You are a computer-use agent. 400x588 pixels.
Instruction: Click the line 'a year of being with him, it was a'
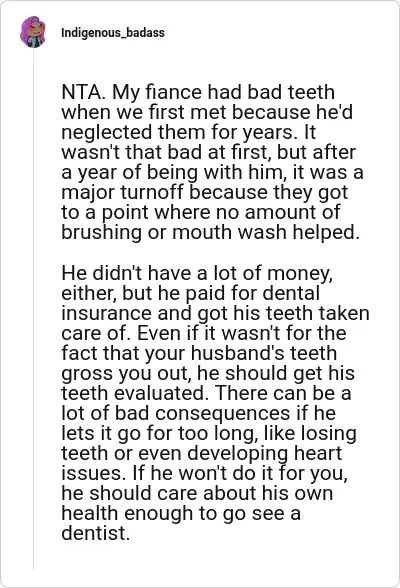pyautogui.click(x=212, y=172)
